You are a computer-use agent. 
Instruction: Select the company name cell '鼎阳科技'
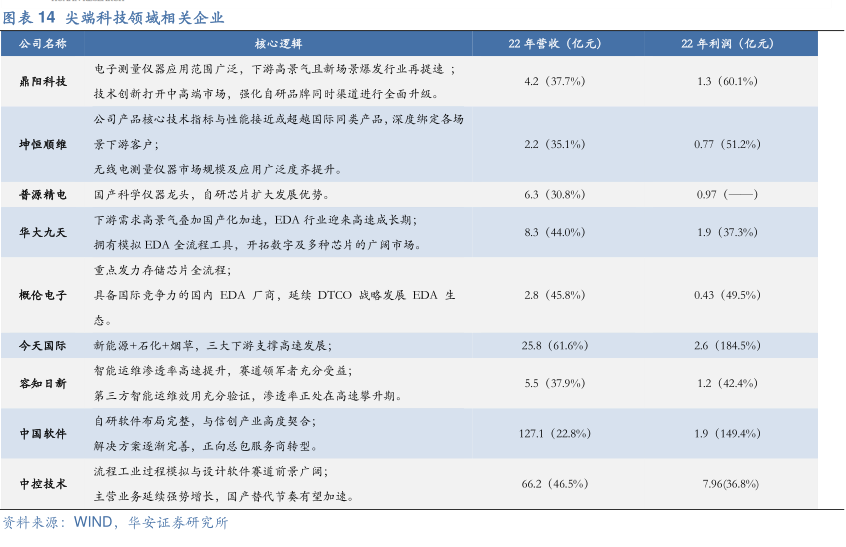(43, 81)
